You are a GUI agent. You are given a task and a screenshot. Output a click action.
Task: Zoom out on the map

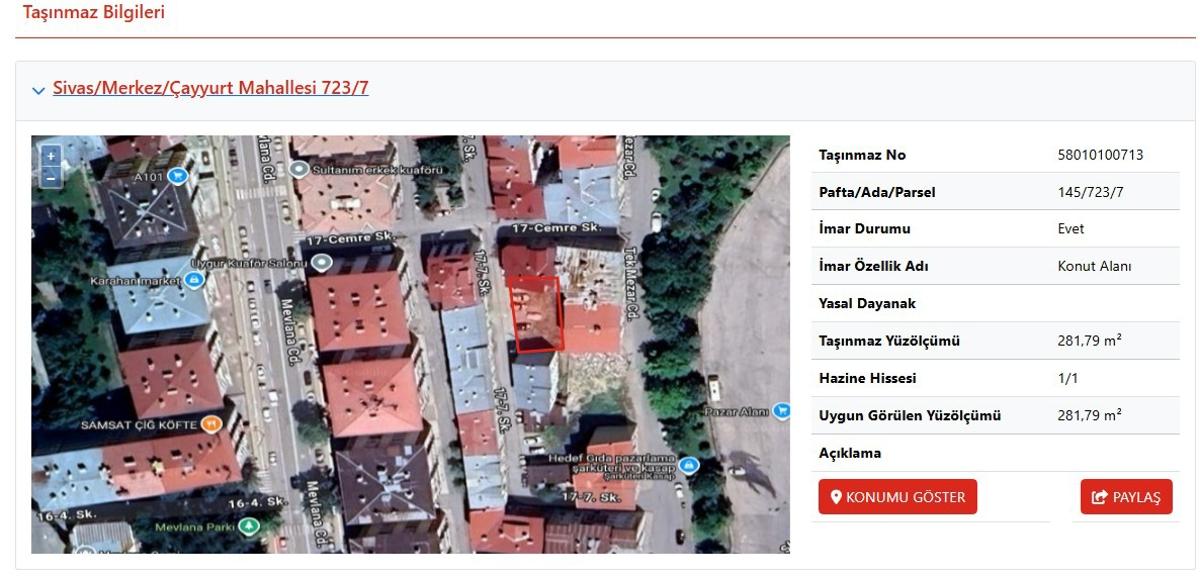click(x=52, y=177)
